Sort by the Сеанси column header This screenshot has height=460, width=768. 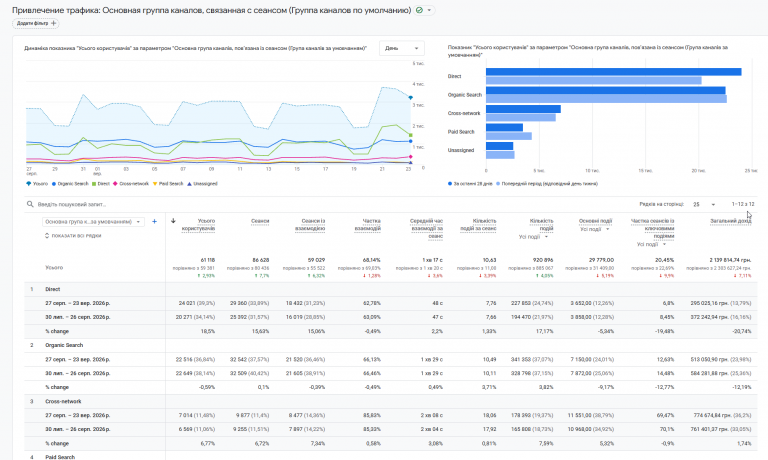(260, 221)
